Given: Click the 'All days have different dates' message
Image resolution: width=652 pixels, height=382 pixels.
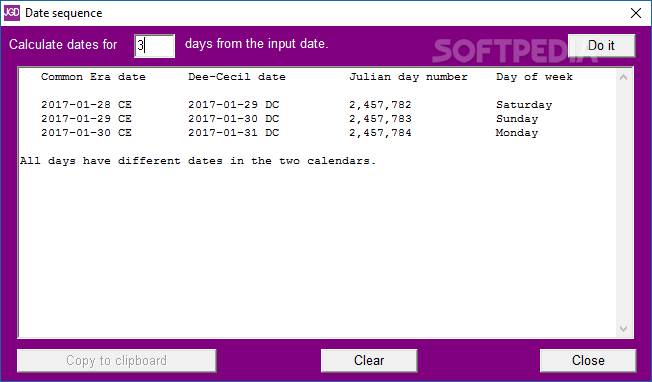Looking at the screenshot, I should coord(198,161).
